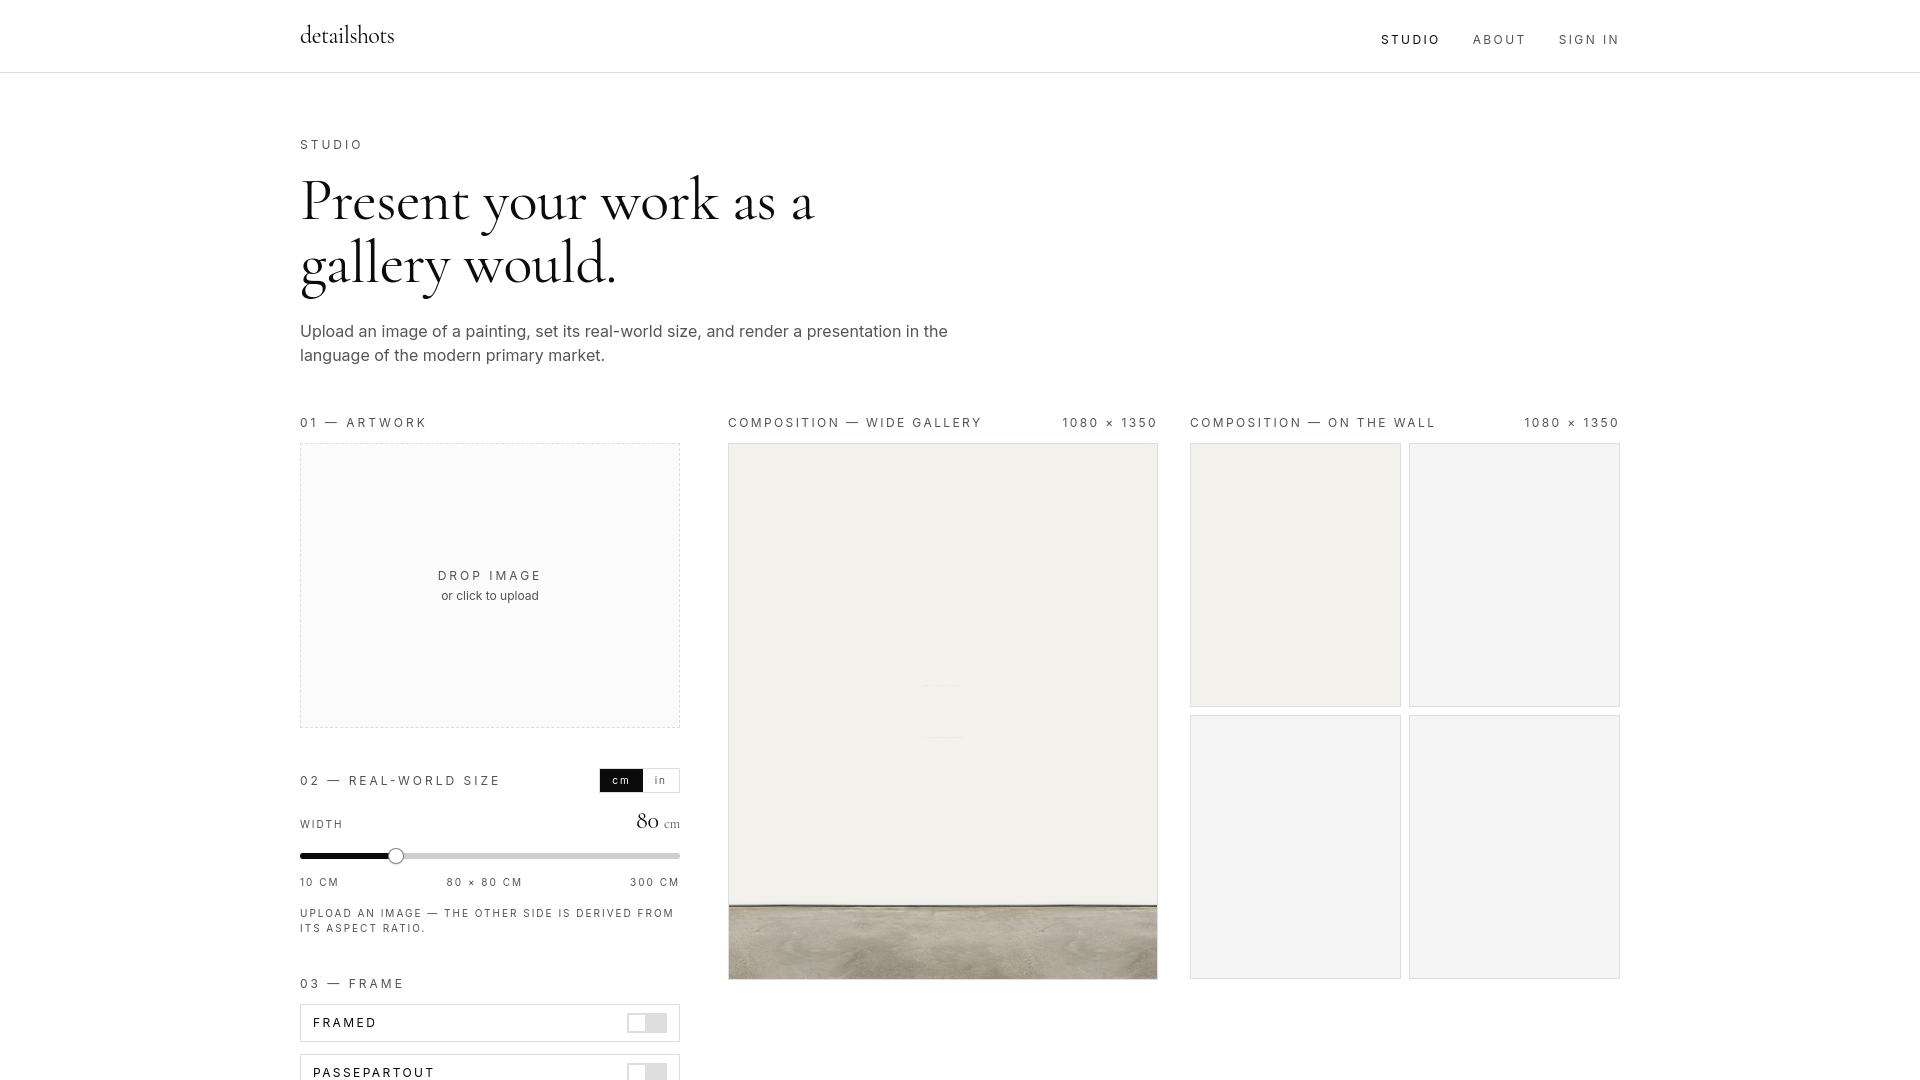This screenshot has height=1080, width=1920.
Task: Switch size units to cm
Action: [621, 780]
